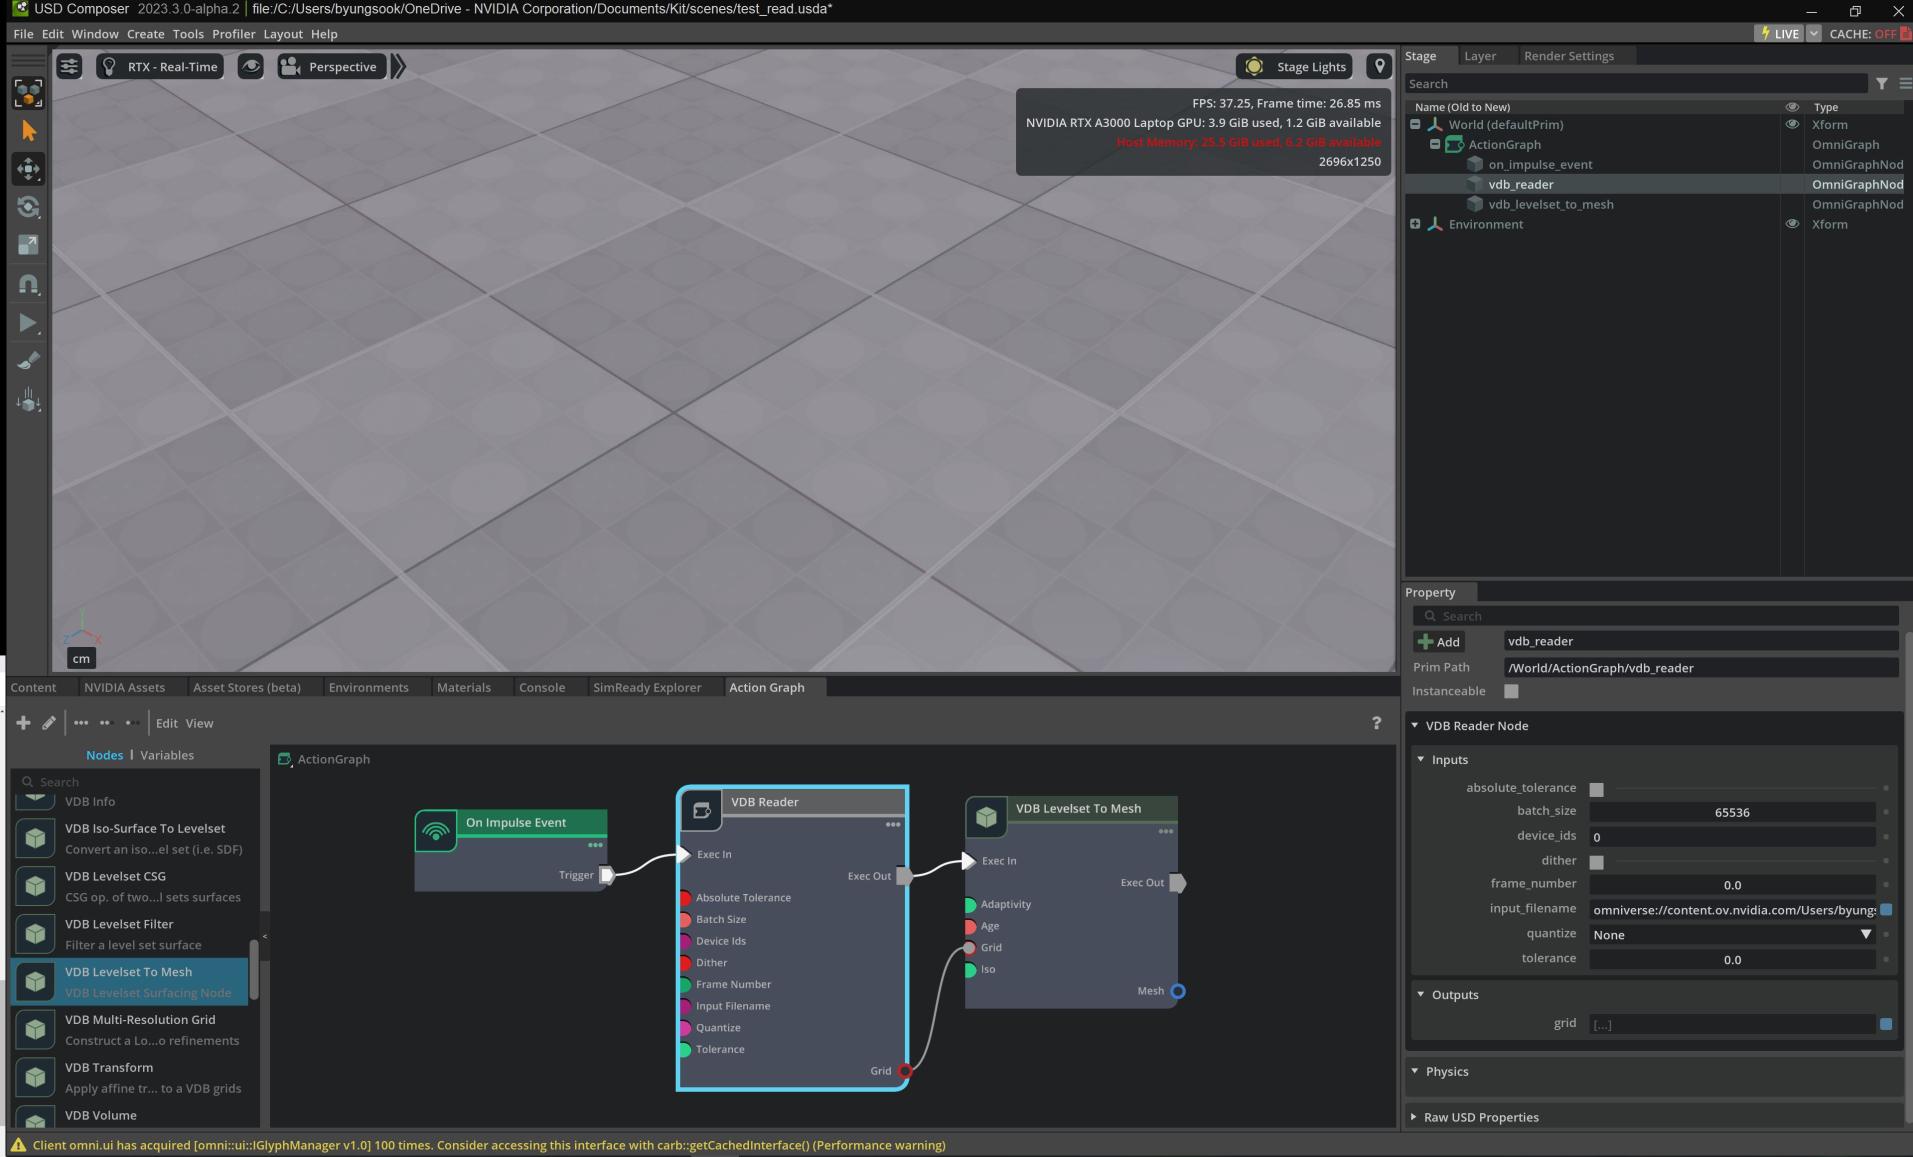Select VDB Multi-Resolution Grid node in list
Image resolution: width=1913 pixels, height=1157 pixels.
point(130,1030)
